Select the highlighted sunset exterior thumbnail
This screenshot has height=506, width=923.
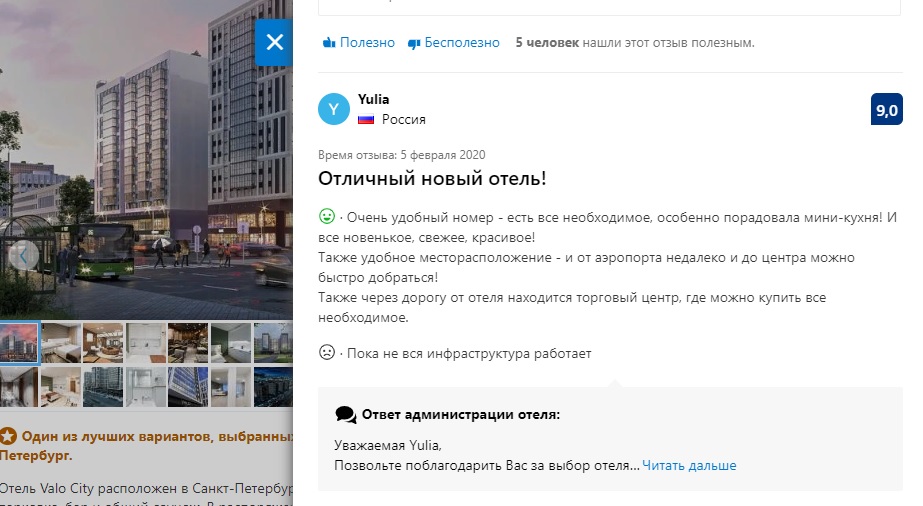point(19,342)
